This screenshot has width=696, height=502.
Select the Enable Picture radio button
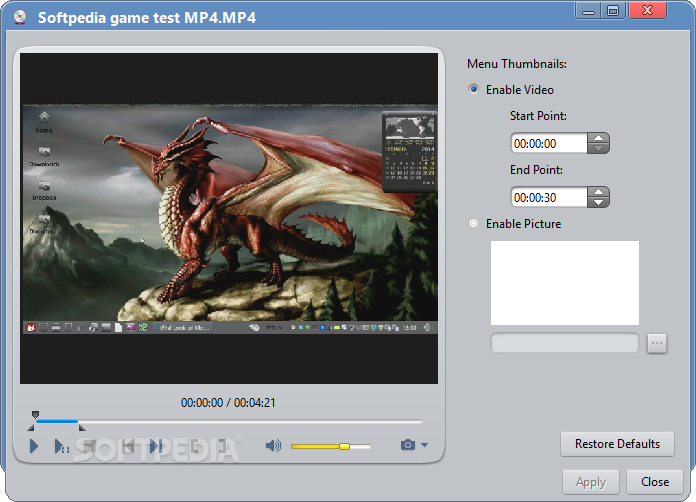(474, 223)
